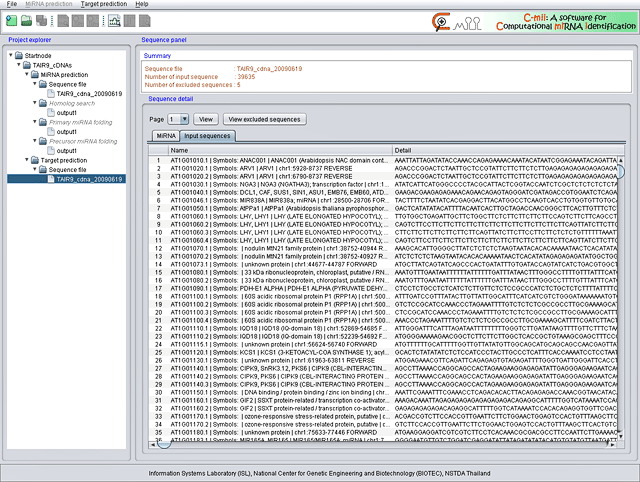Image resolution: width=640 pixels, height=482 pixels.
Task: Click the TAIR9_cDNAs folder icon
Action: click(x=27, y=65)
